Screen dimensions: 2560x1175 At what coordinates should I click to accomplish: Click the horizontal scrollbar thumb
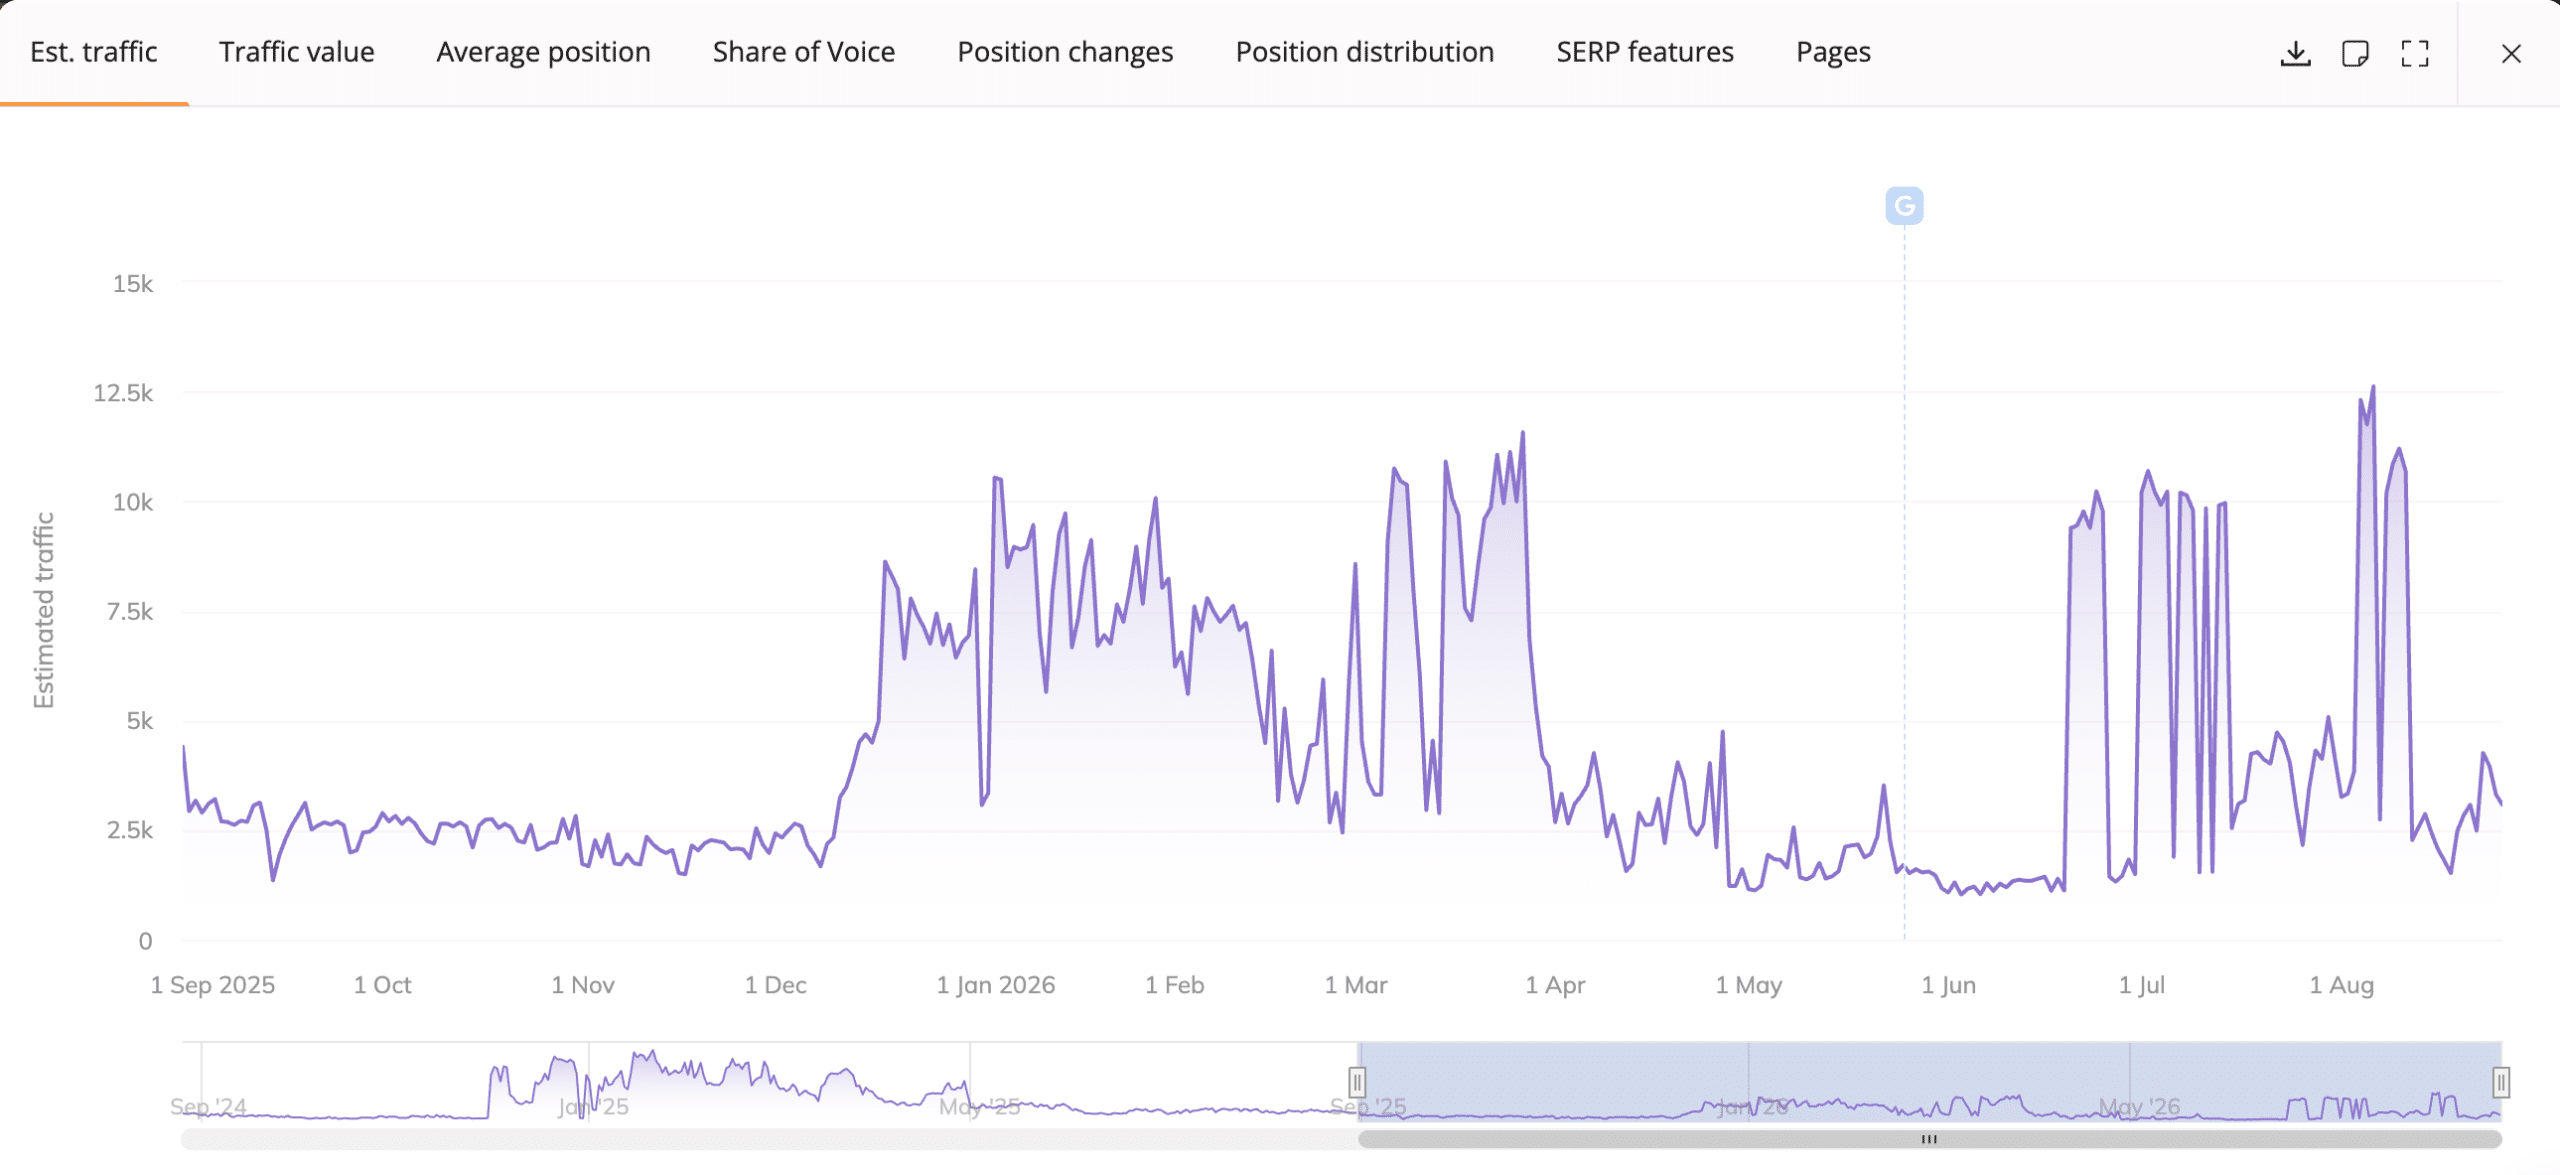[x=1929, y=1139]
